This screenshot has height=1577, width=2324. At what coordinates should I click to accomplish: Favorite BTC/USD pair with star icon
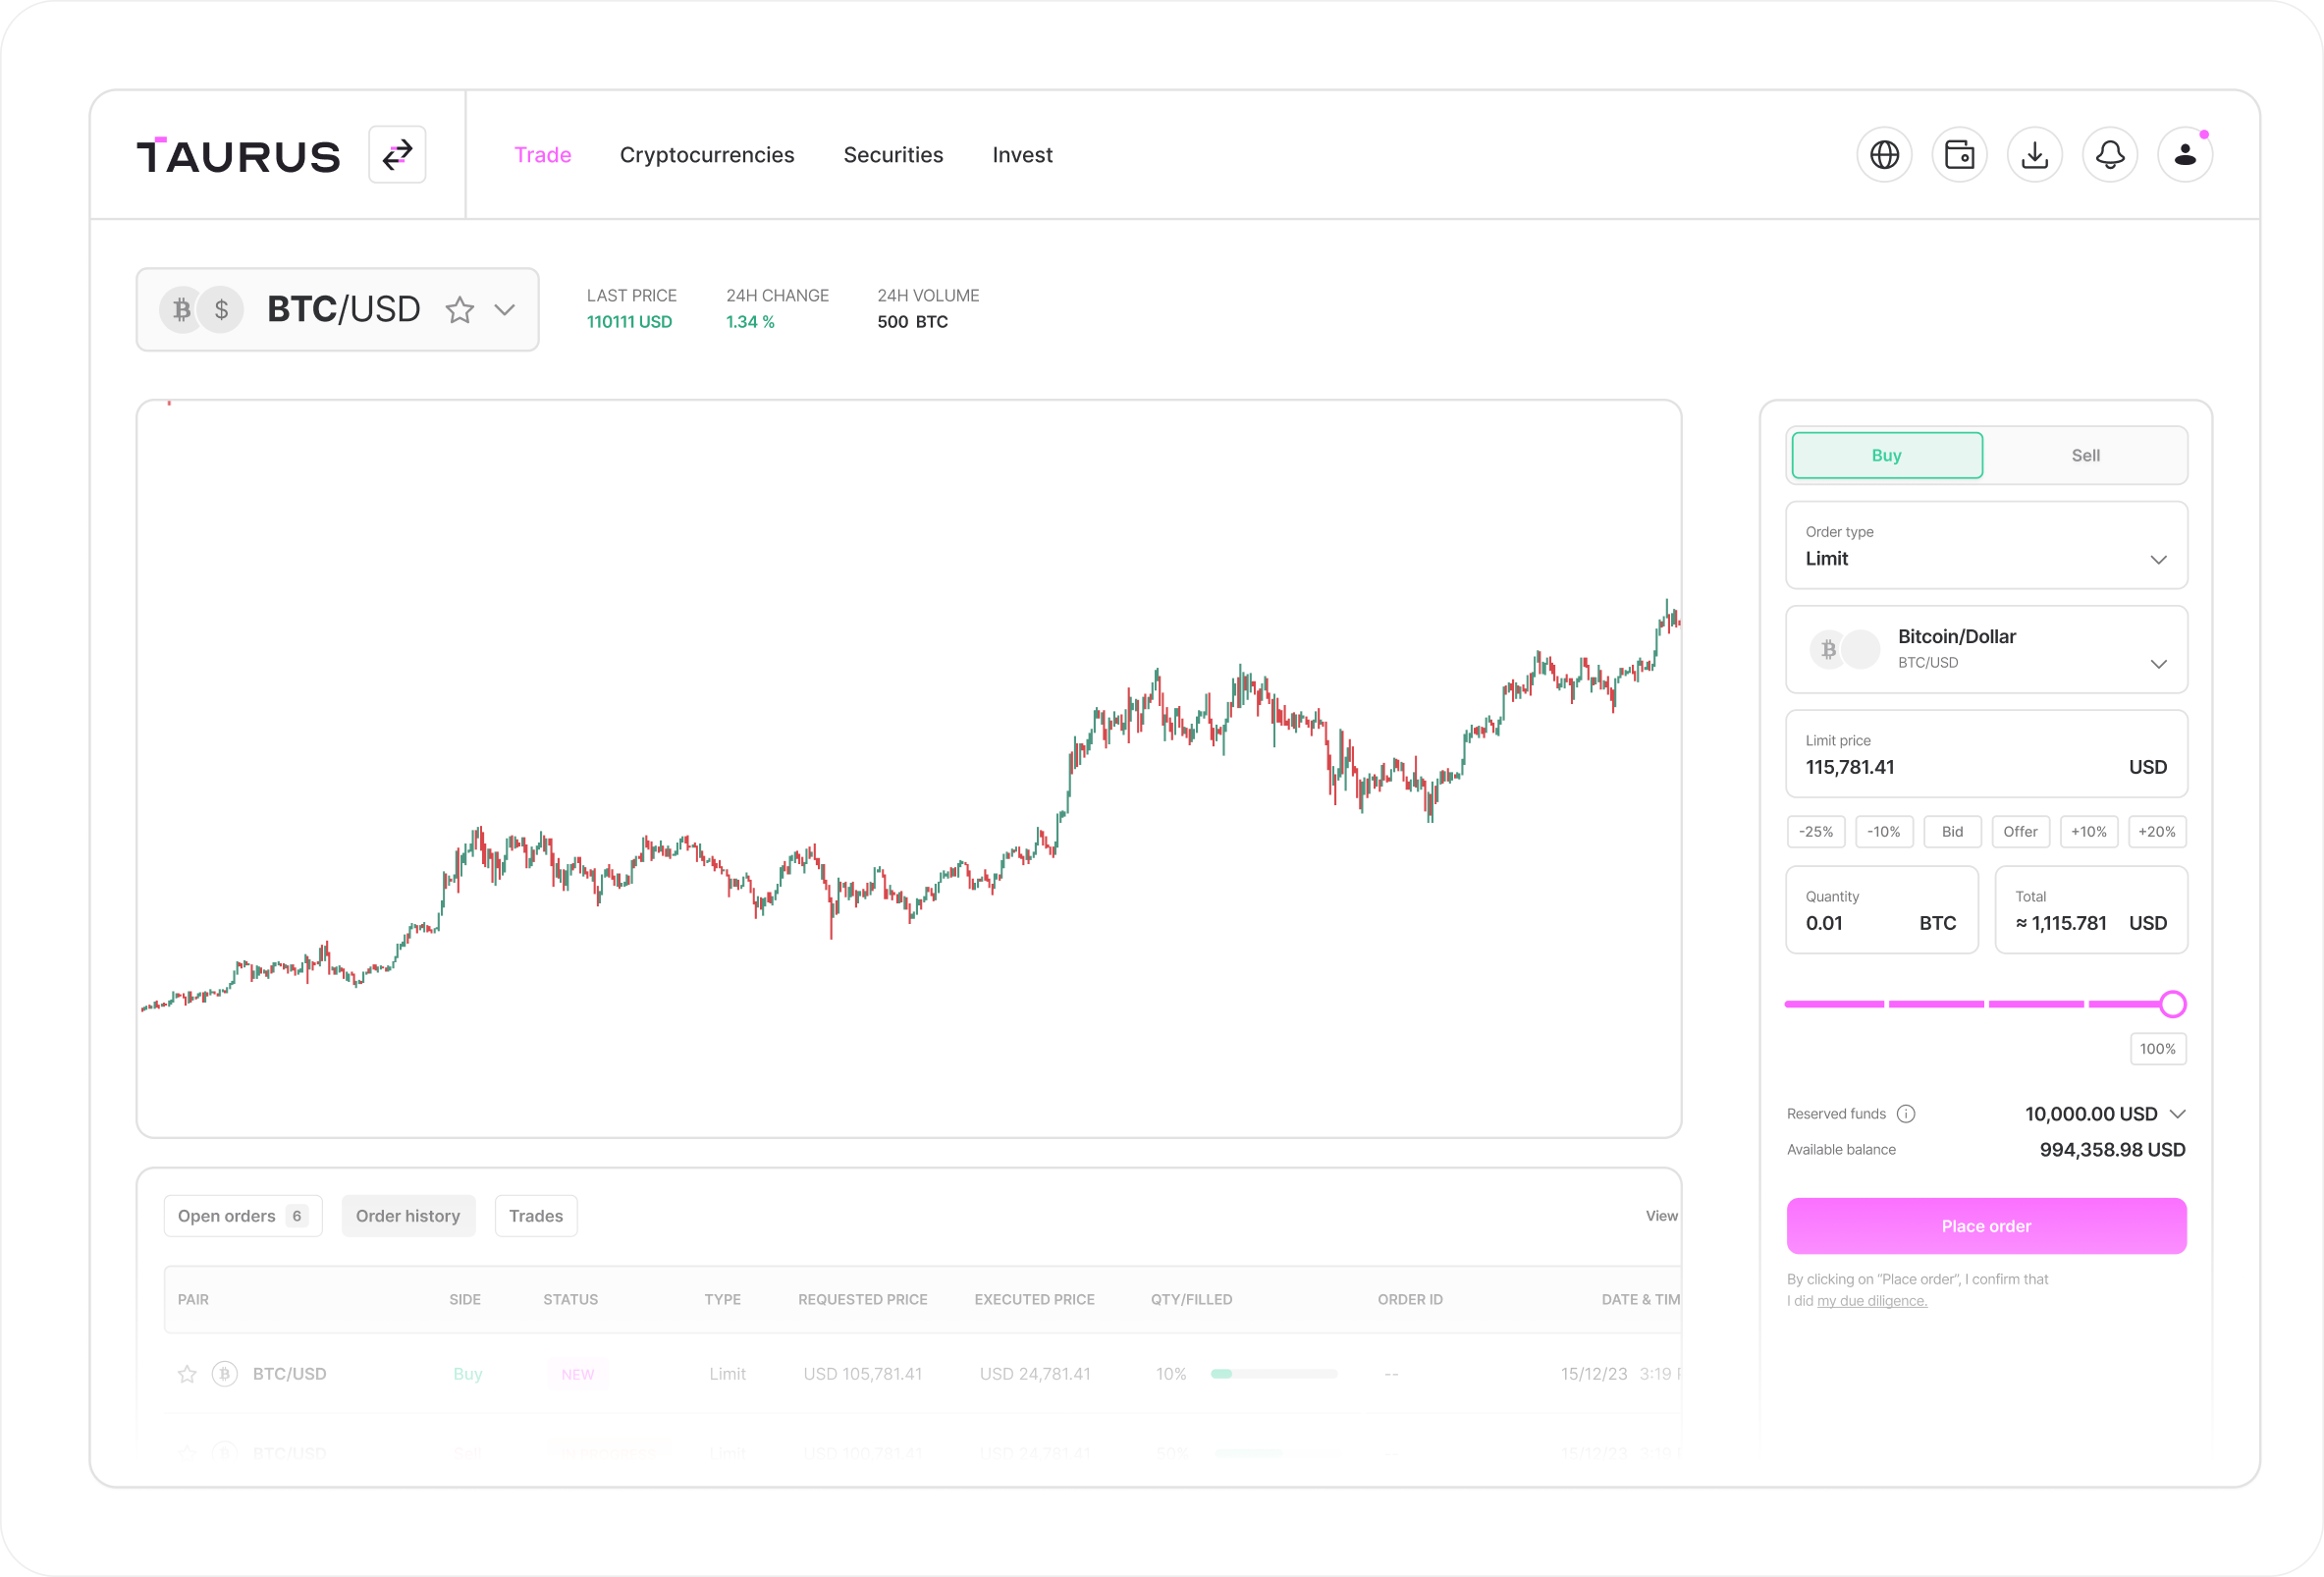[x=460, y=310]
